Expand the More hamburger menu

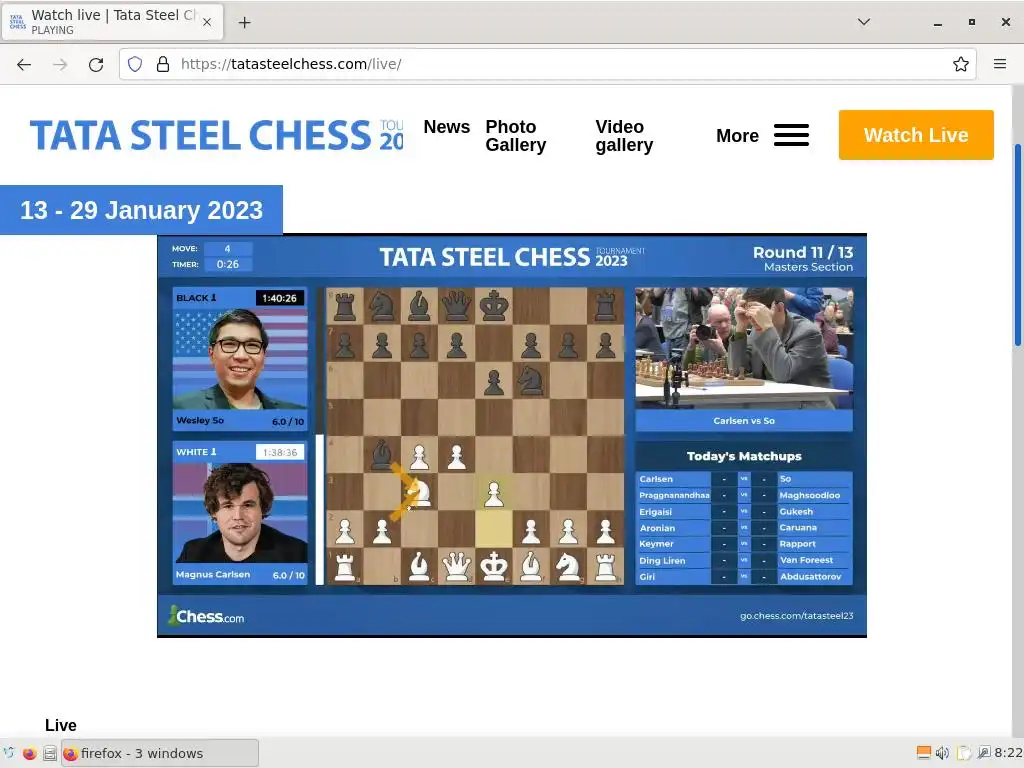[762, 135]
